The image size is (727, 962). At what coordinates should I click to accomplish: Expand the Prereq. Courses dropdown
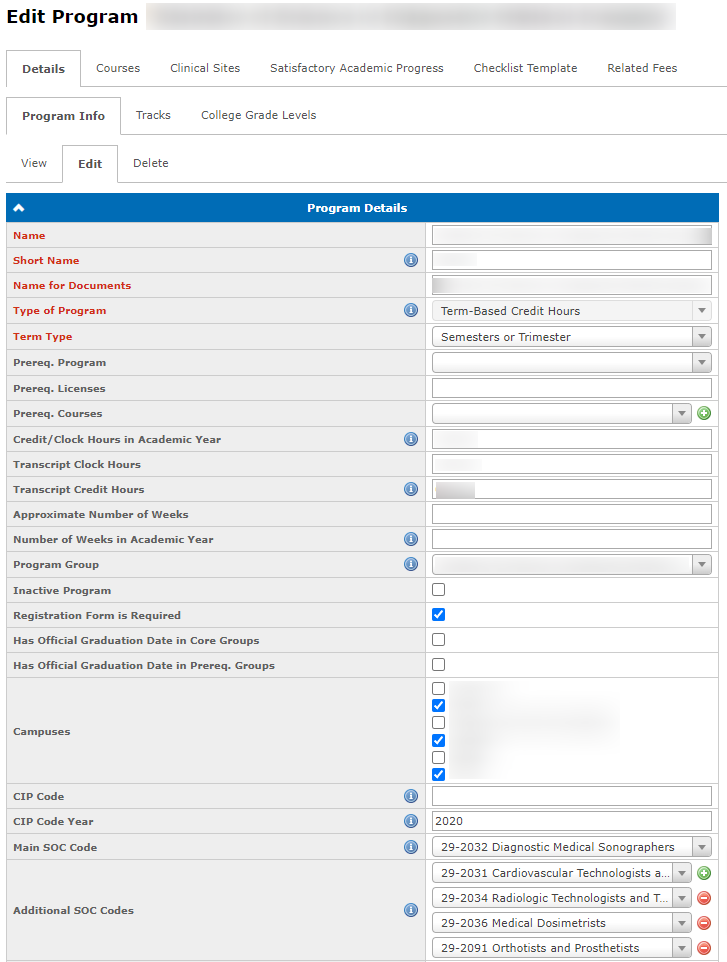pos(562,414)
